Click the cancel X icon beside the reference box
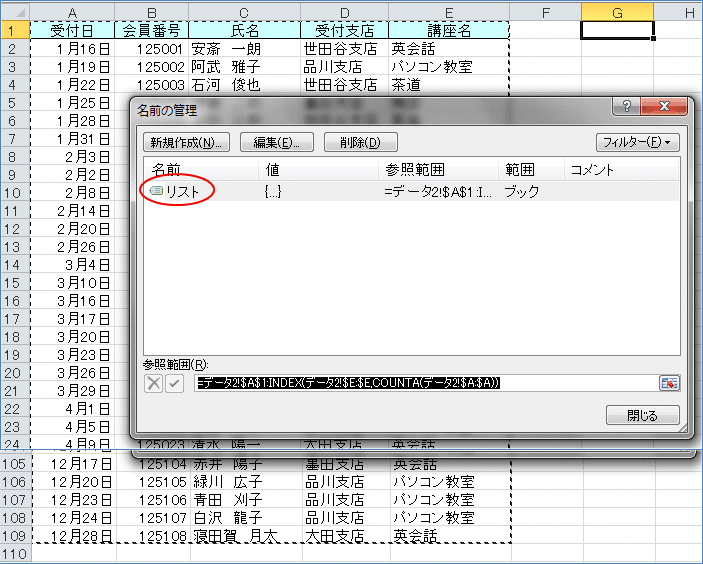Image resolution: width=703 pixels, height=564 pixels. click(x=153, y=384)
